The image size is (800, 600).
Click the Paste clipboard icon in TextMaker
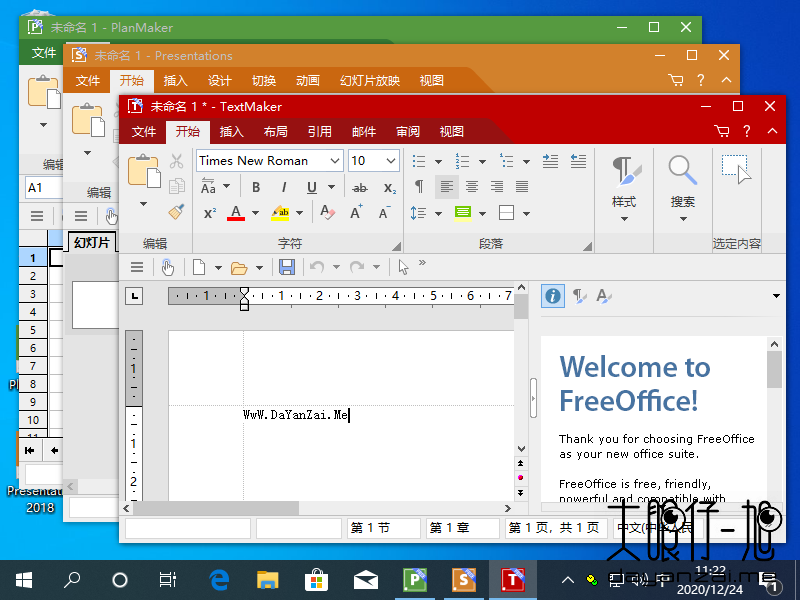[x=144, y=170]
